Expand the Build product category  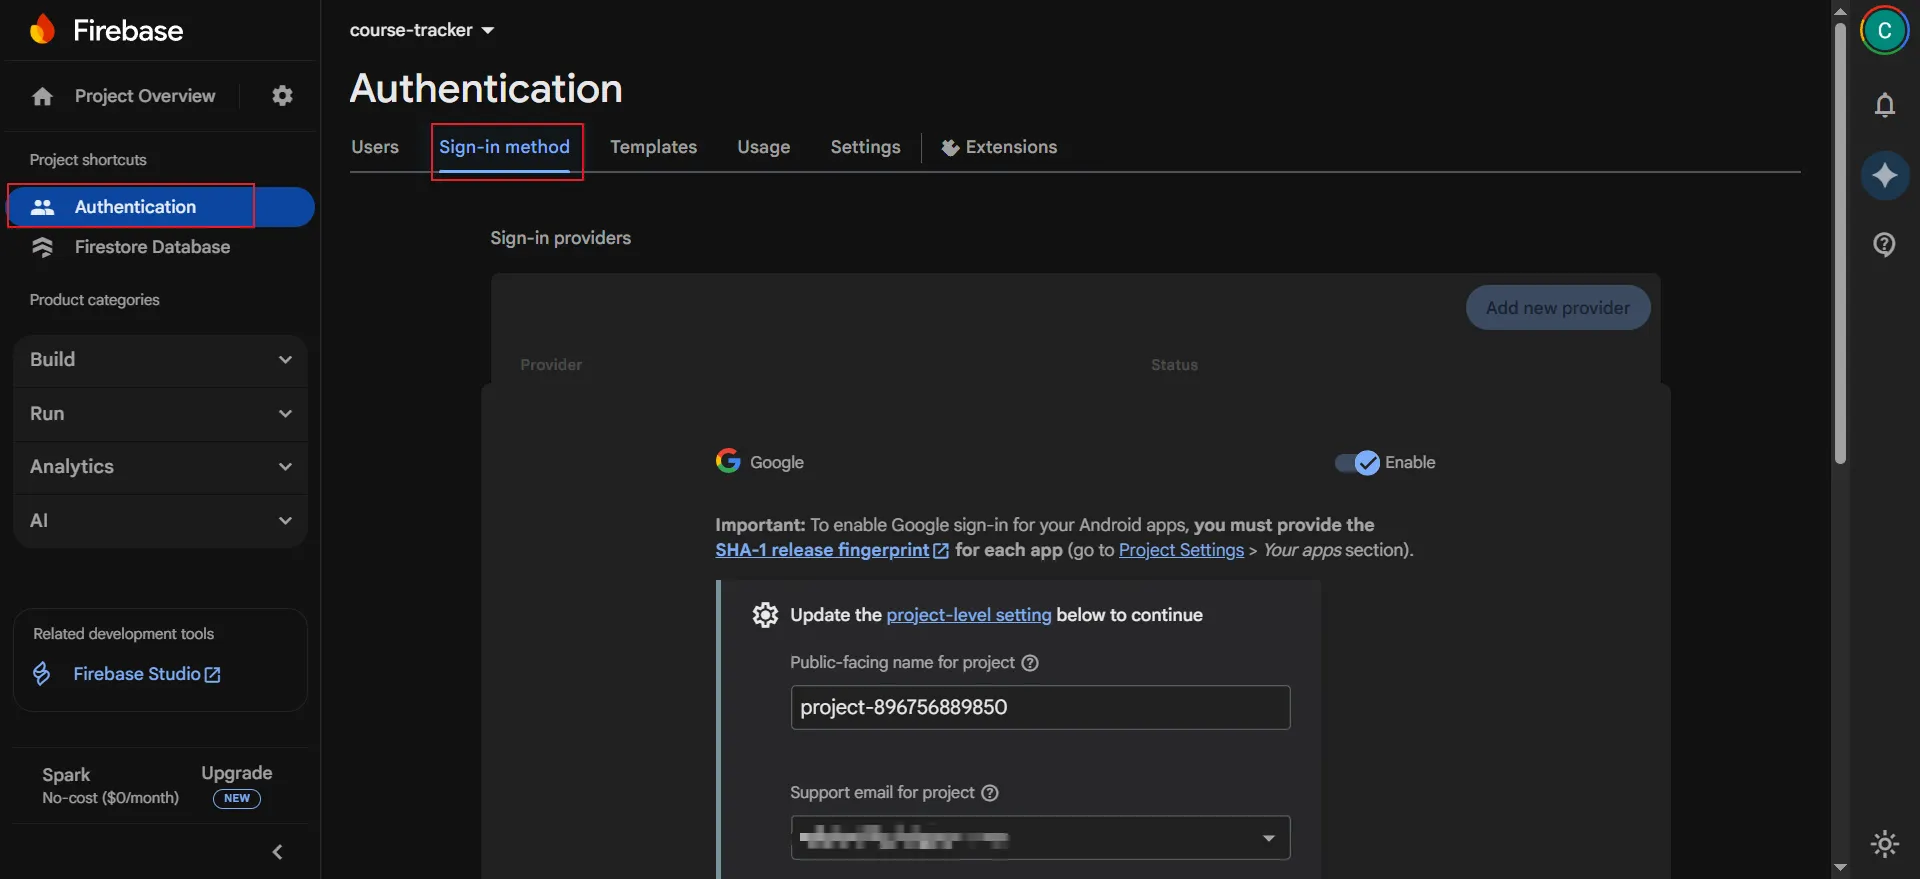tap(160, 360)
